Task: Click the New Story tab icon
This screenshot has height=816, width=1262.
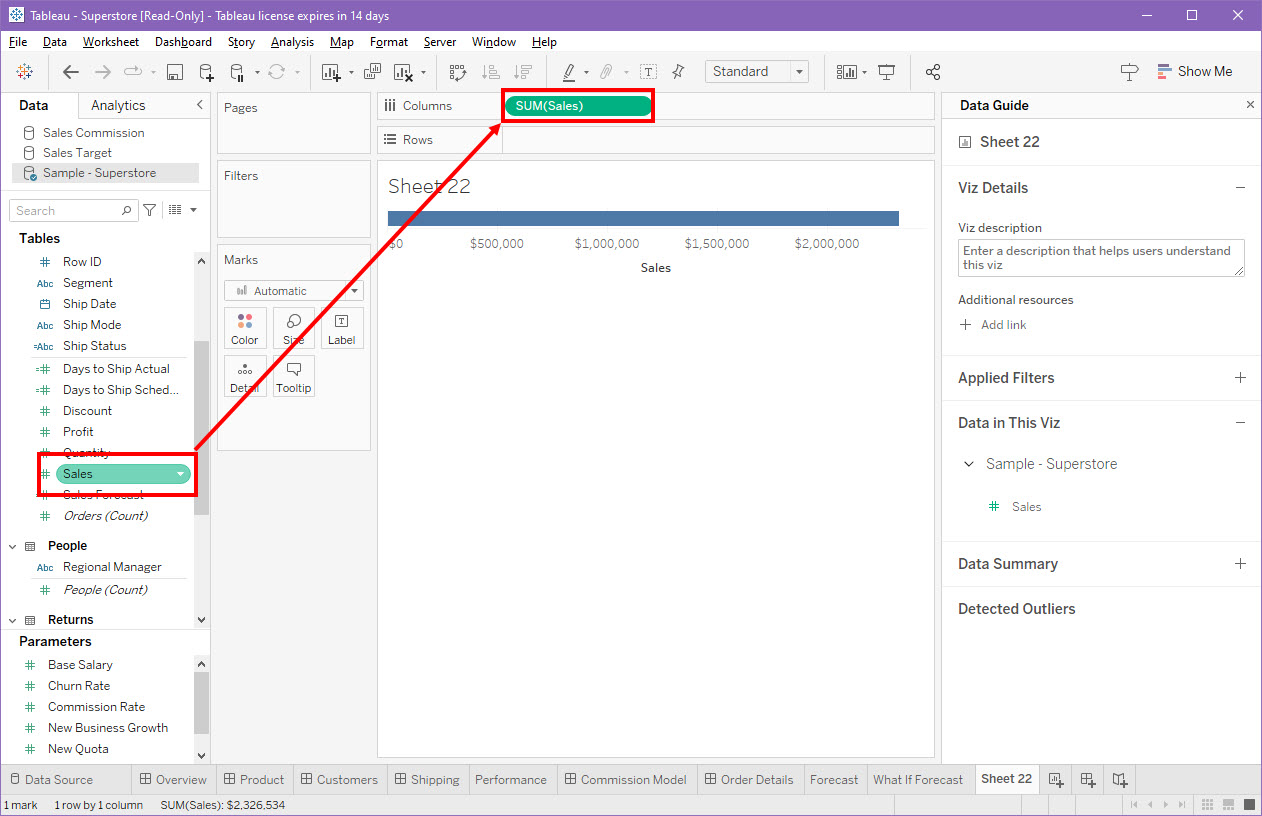Action: (1120, 779)
